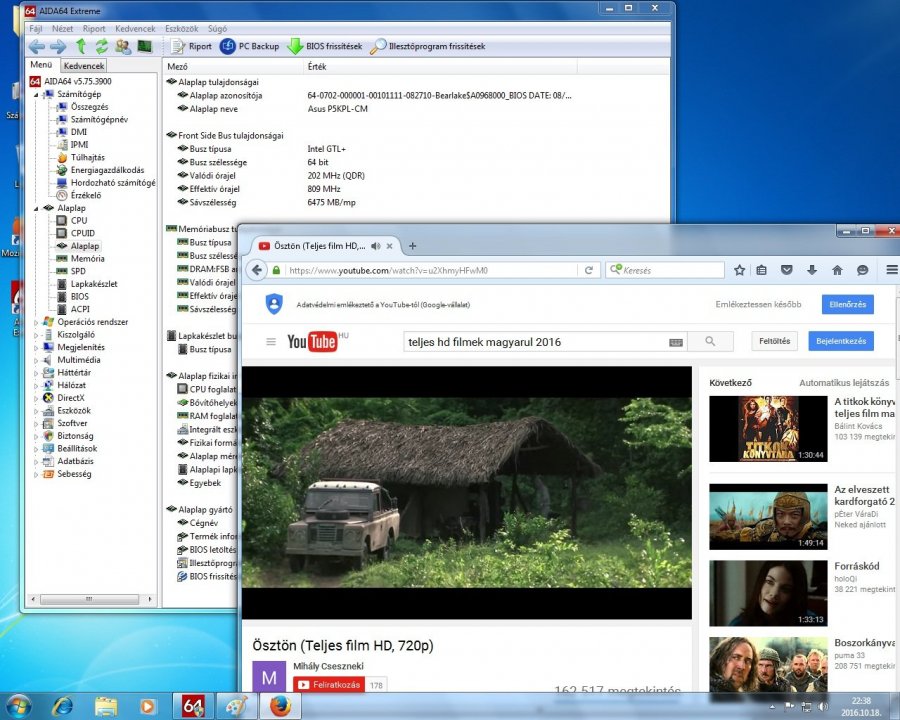Click the Firefox address bar URL
The height and width of the screenshot is (720, 900).
pos(389,270)
